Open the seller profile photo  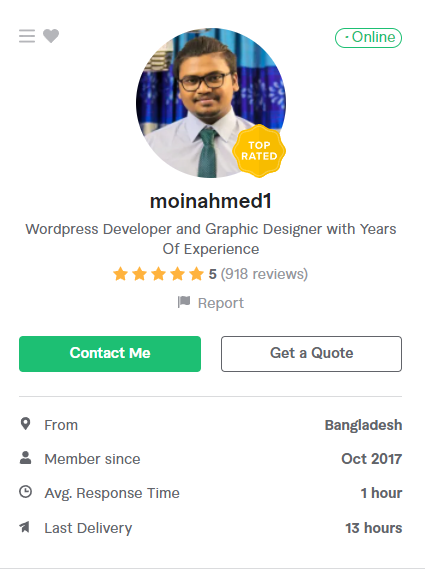[x=211, y=103]
